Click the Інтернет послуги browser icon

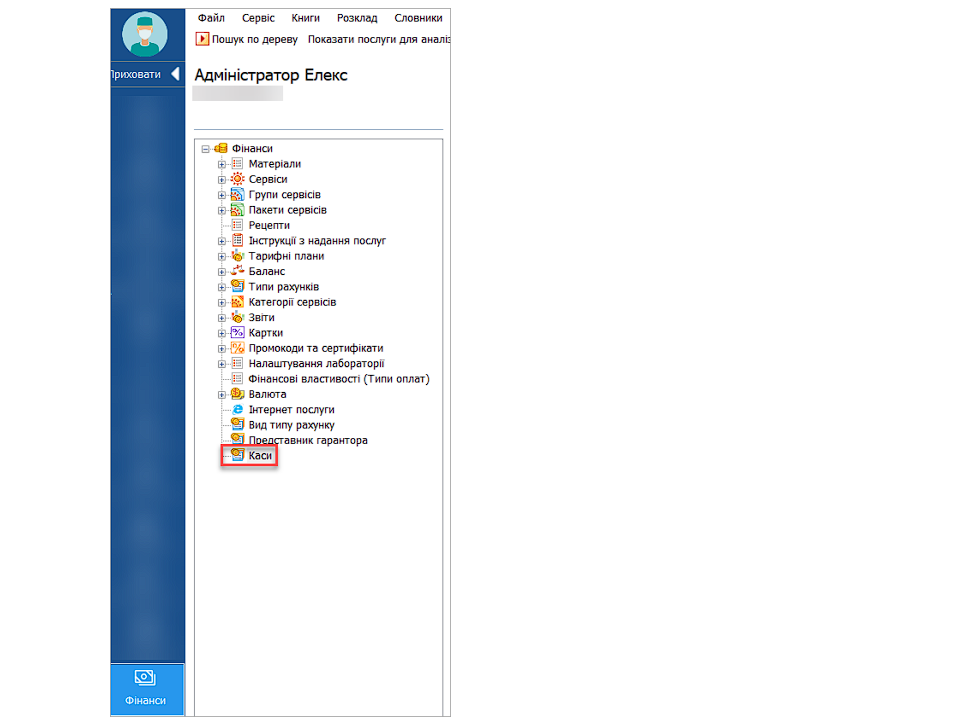pos(237,410)
